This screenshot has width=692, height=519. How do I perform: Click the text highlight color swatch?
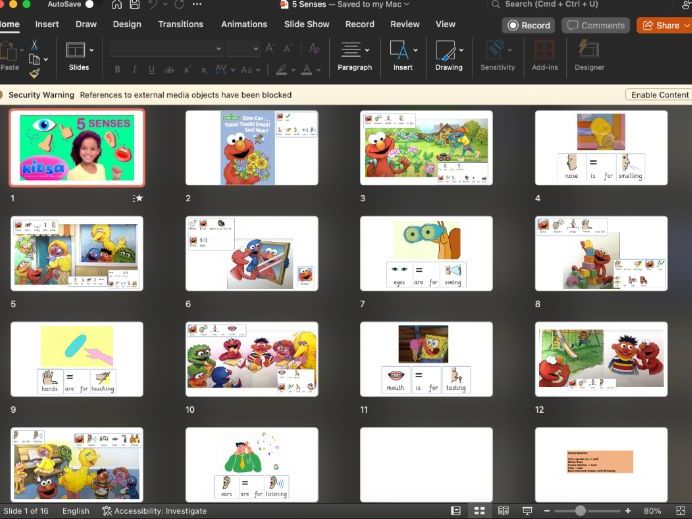click(282, 70)
